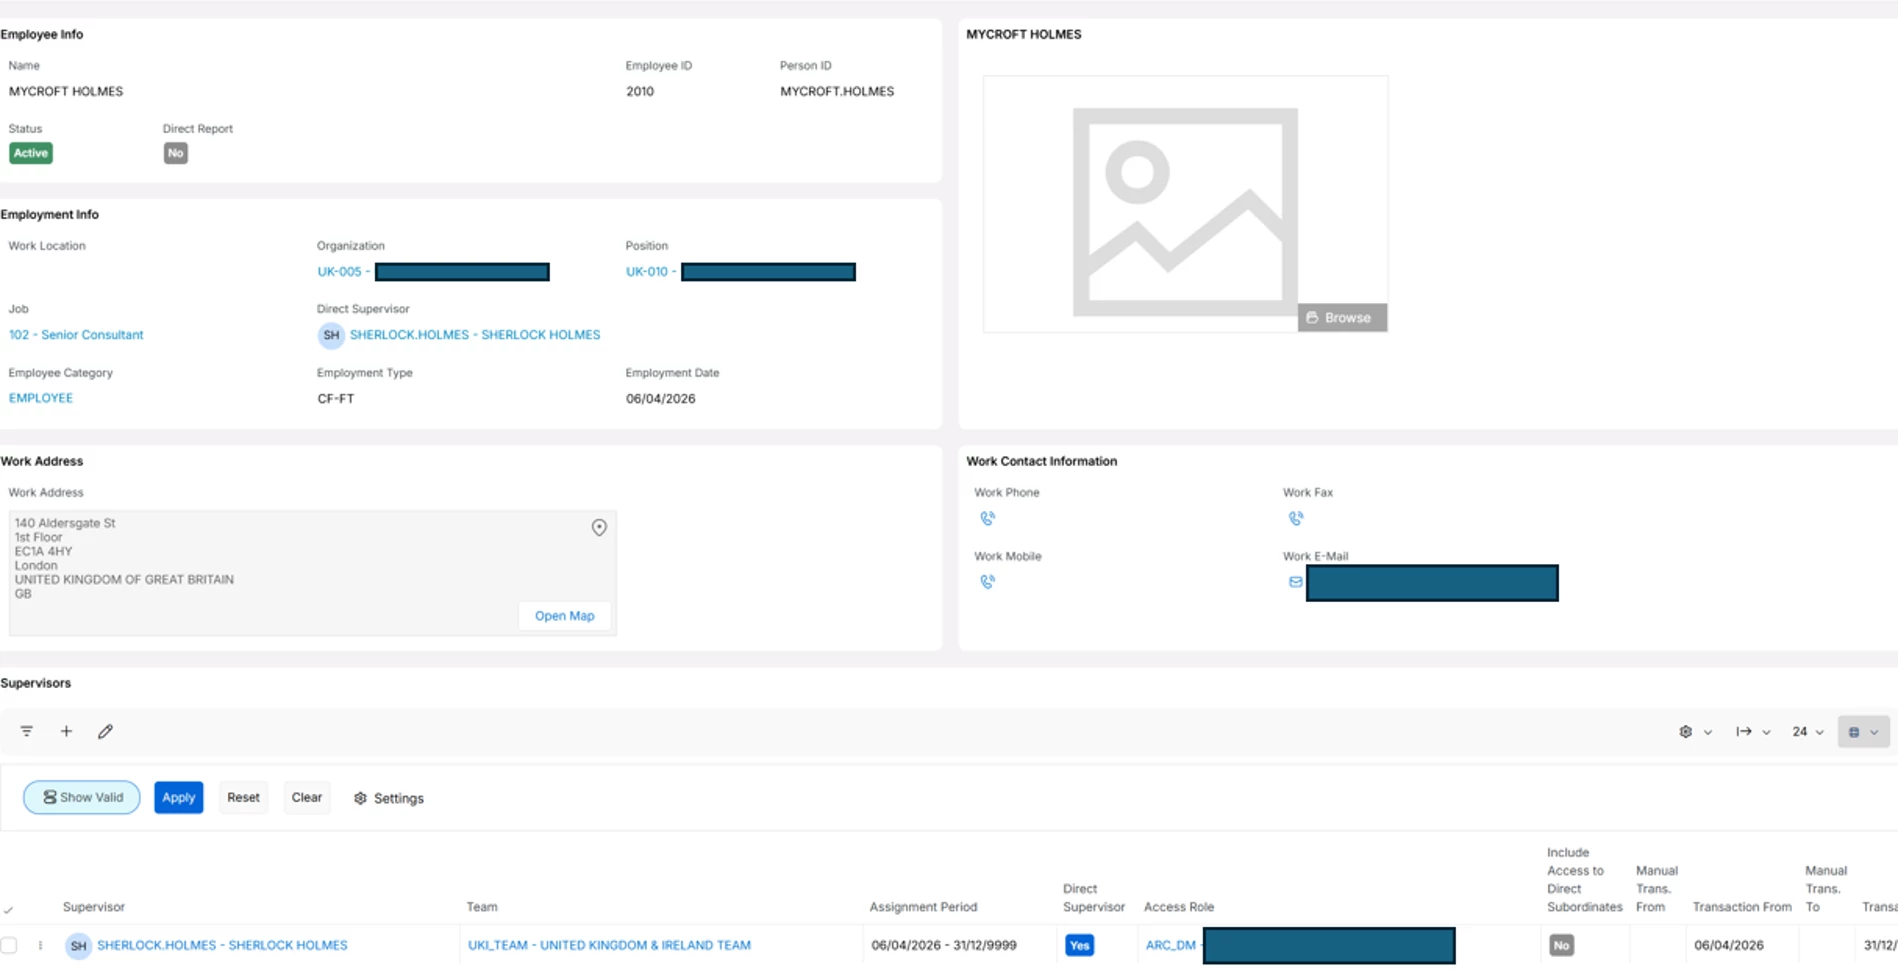
Task: Open the 102 - Senior Consultant job link
Action: (x=76, y=335)
